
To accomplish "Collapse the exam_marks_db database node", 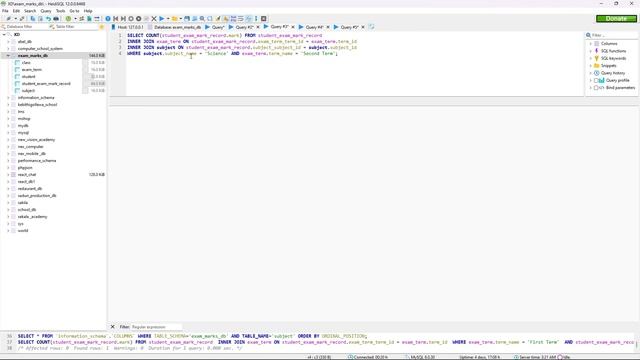I will (x=8, y=56).
